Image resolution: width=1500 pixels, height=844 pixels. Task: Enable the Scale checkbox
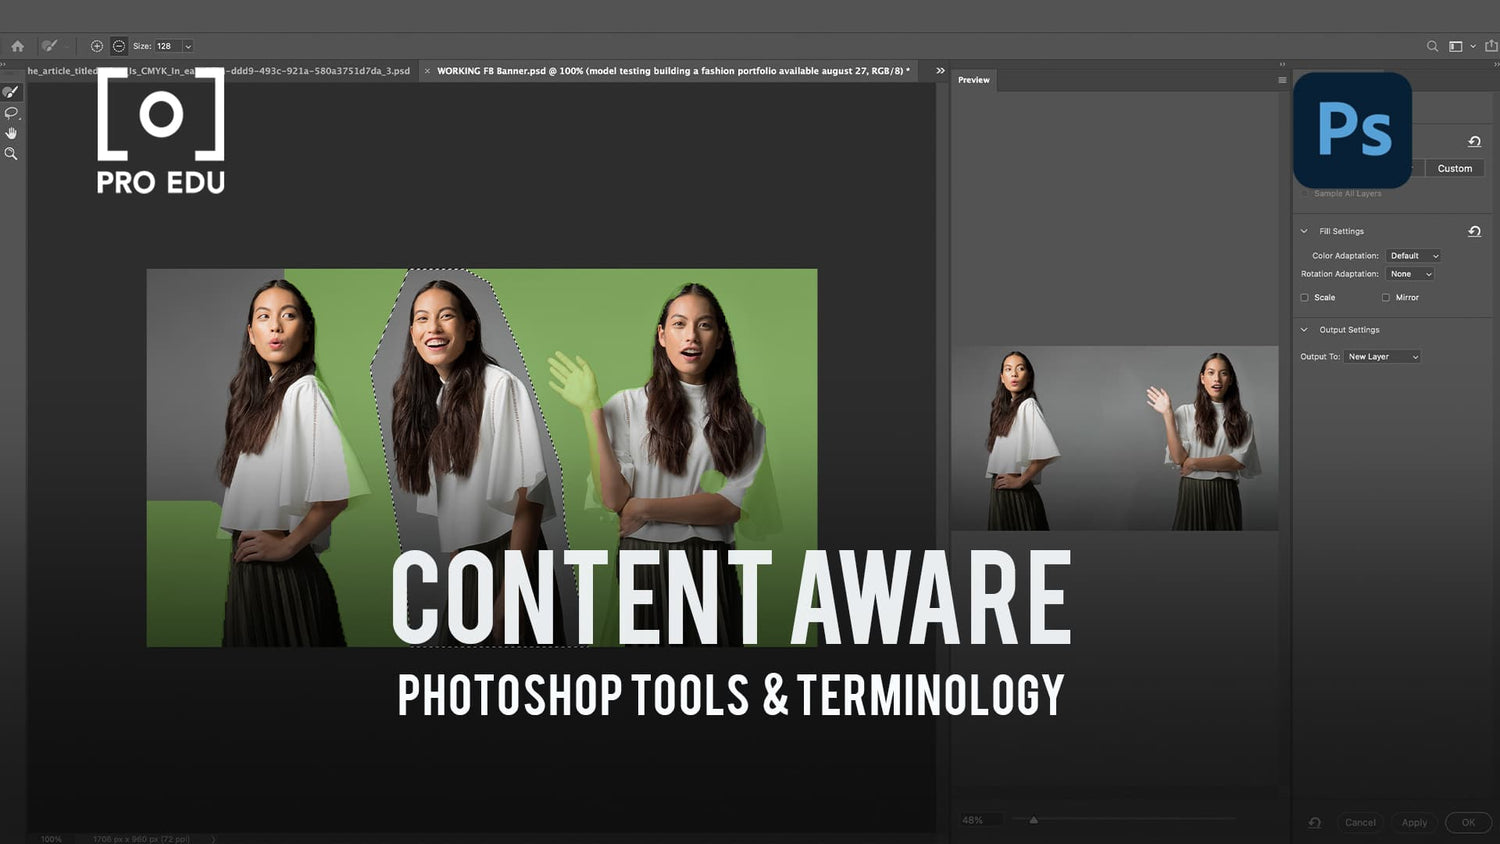coord(1305,297)
